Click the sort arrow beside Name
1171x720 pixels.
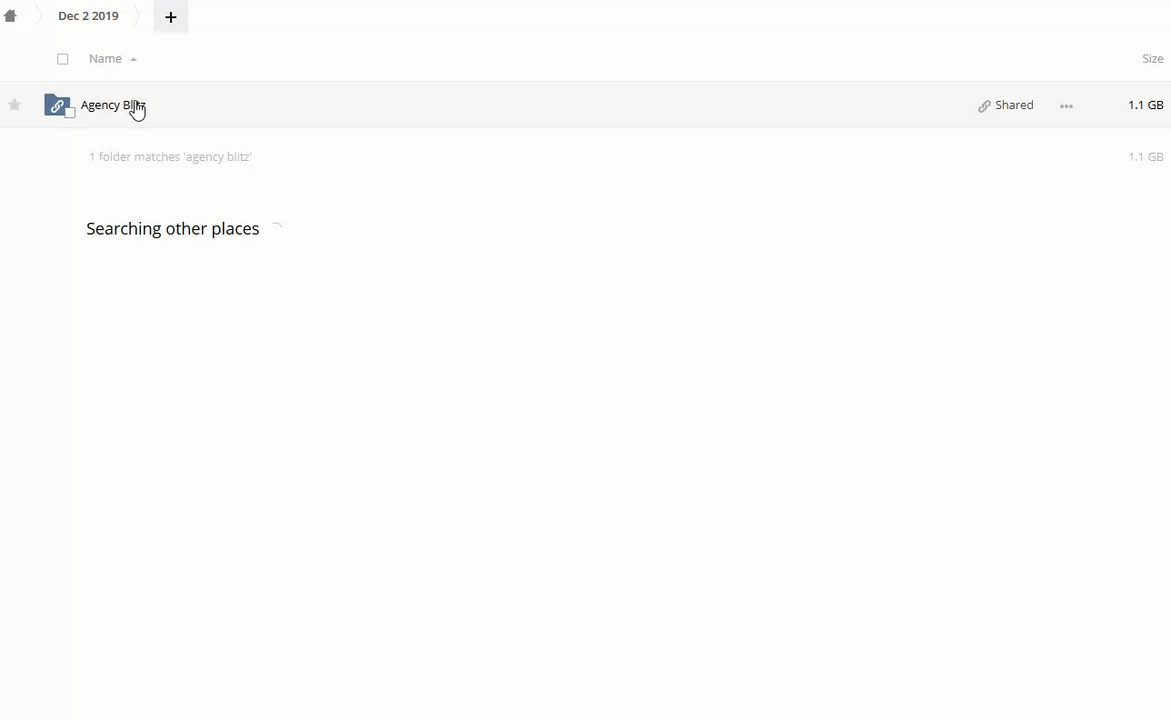(133, 60)
